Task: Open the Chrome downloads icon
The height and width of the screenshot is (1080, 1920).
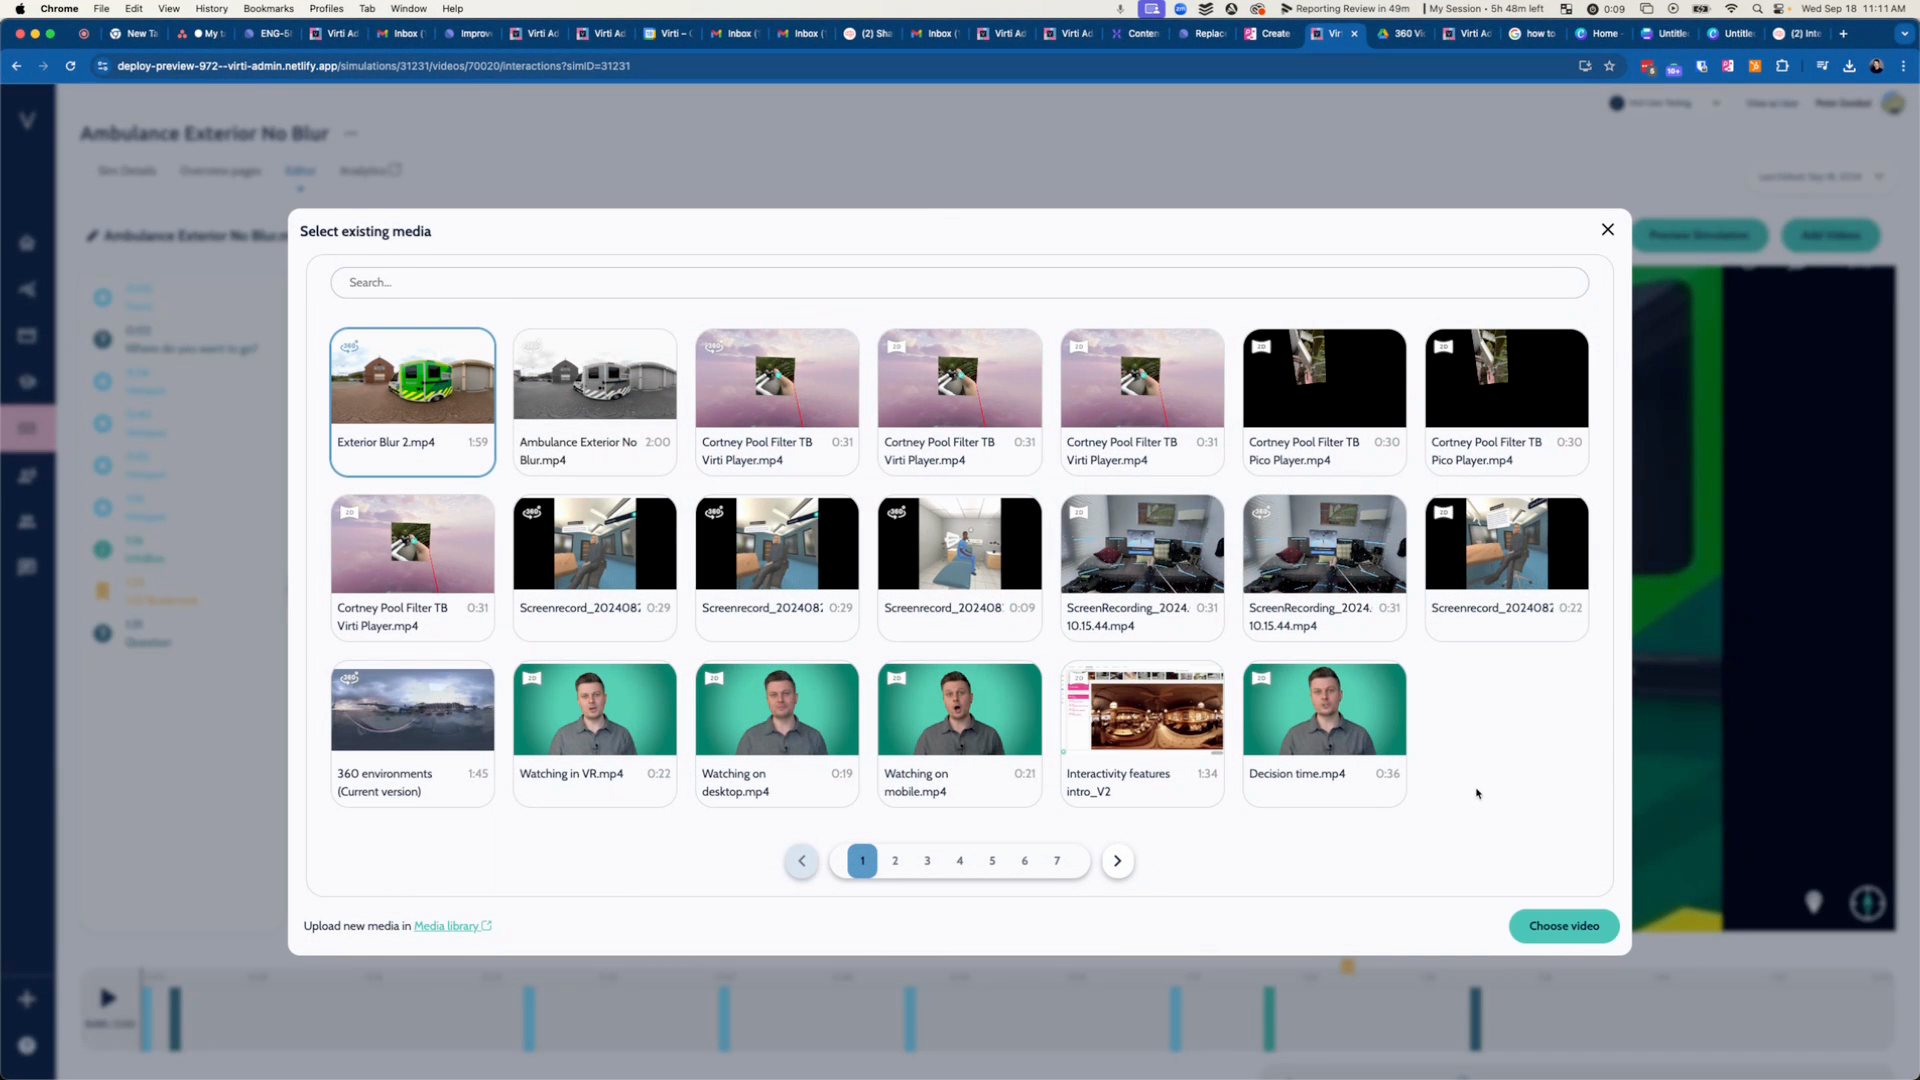Action: [x=1849, y=66]
